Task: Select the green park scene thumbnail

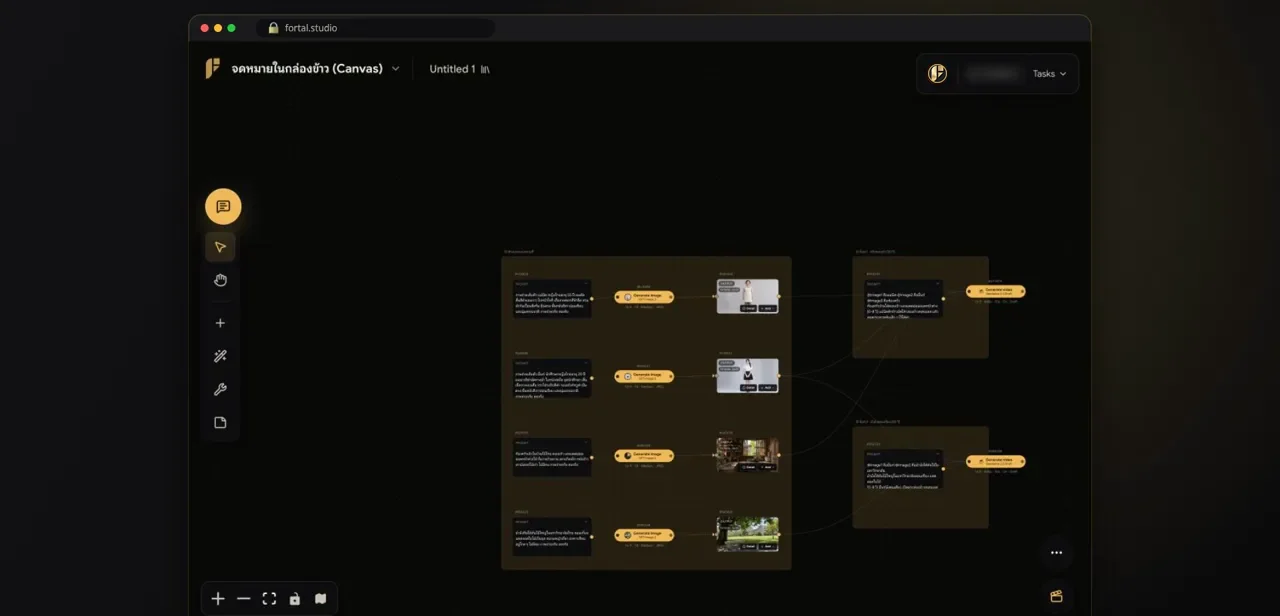Action: pyautogui.click(x=747, y=534)
